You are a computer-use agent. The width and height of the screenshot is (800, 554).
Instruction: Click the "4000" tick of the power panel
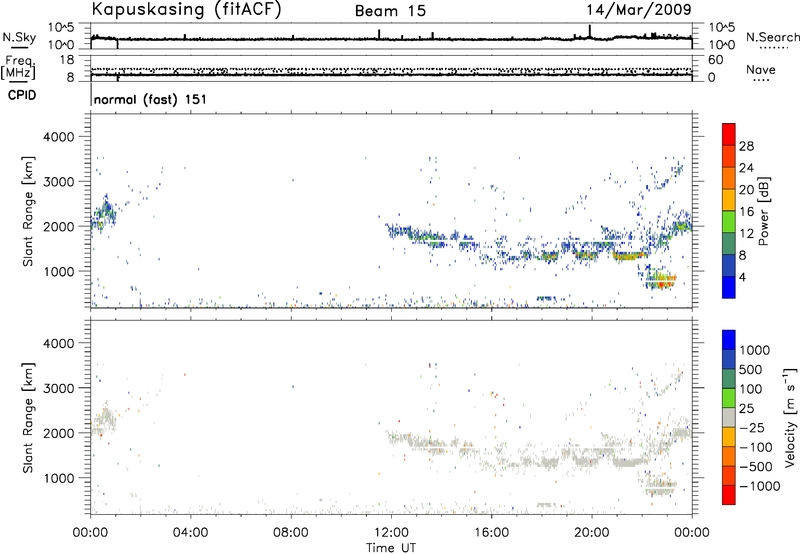(59, 137)
